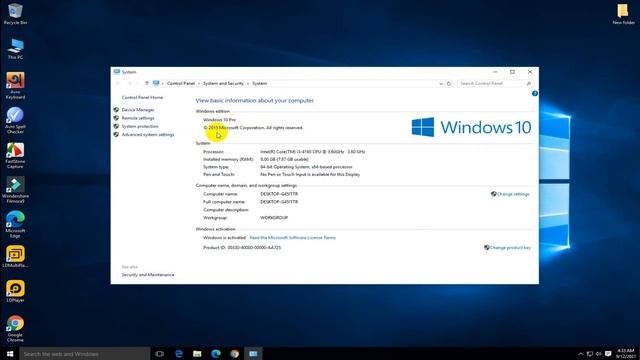
Task: Click the help question mark icon
Action: (x=535, y=93)
